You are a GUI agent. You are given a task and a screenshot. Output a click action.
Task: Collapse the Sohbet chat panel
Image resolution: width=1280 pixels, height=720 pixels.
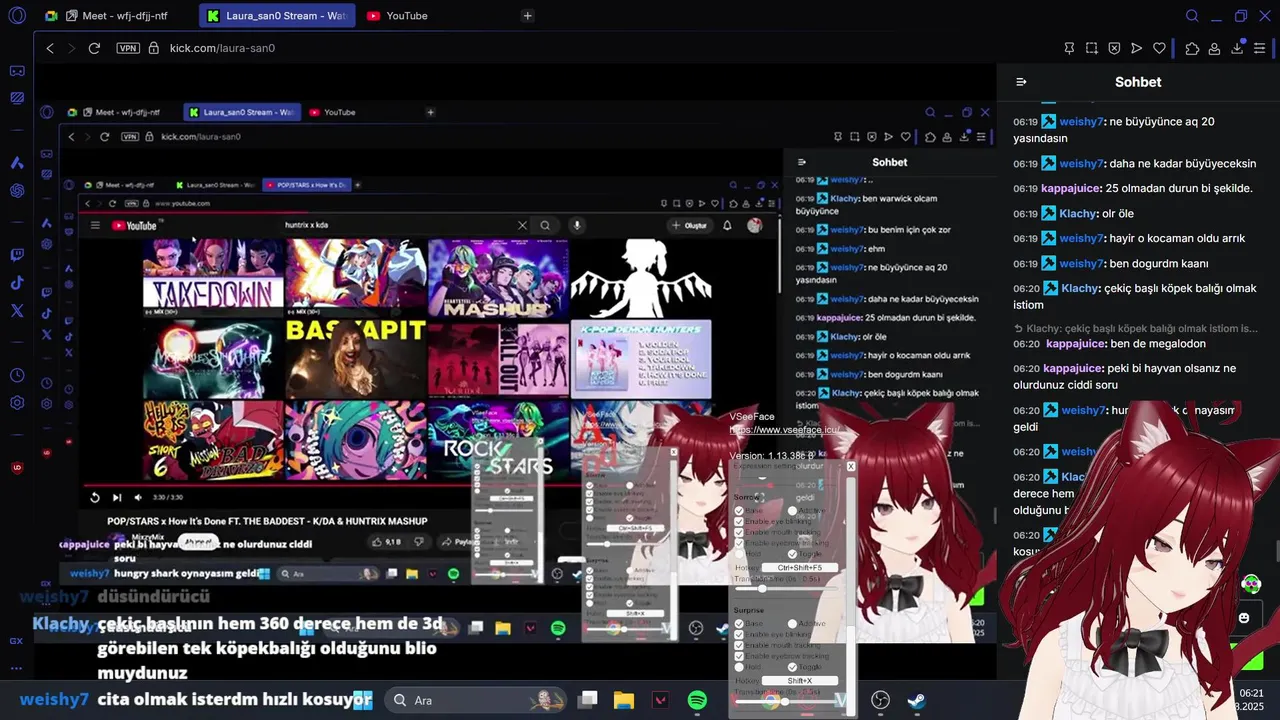tap(1021, 82)
